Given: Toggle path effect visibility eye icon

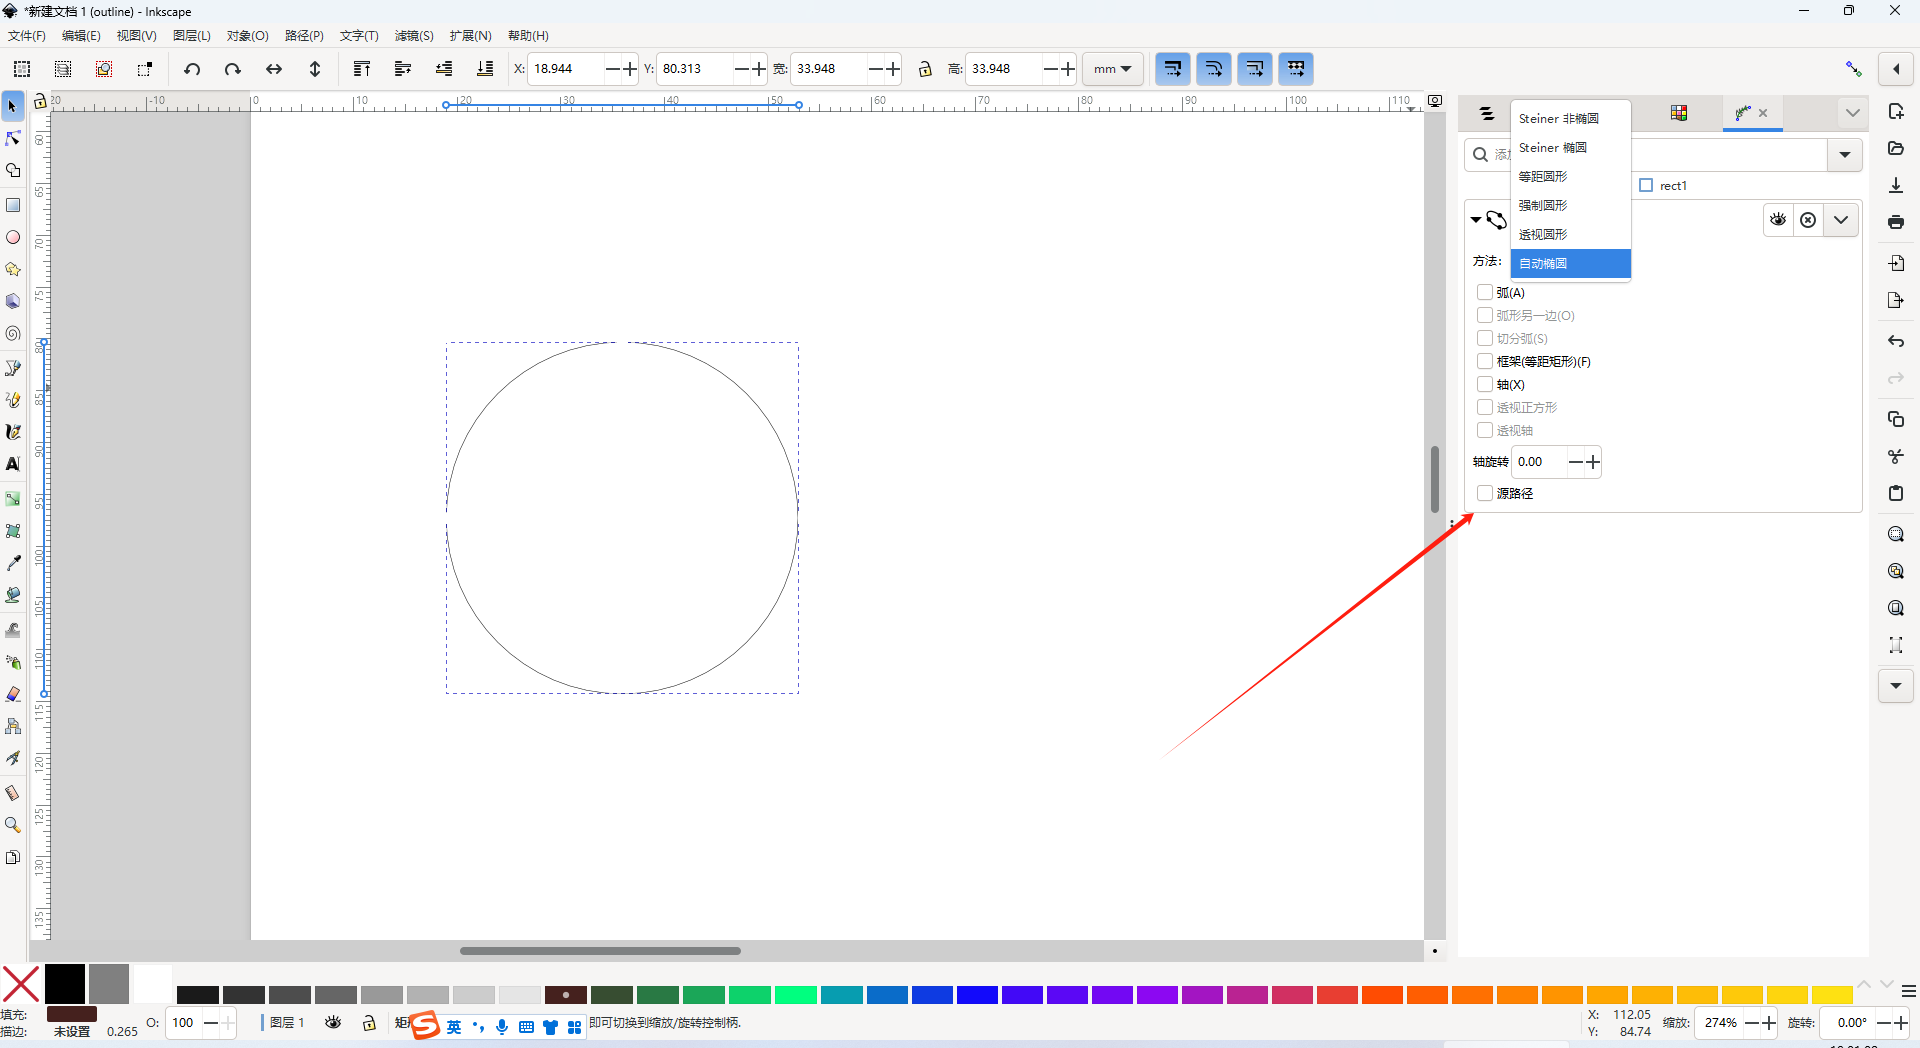Looking at the screenshot, I should tap(1778, 220).
